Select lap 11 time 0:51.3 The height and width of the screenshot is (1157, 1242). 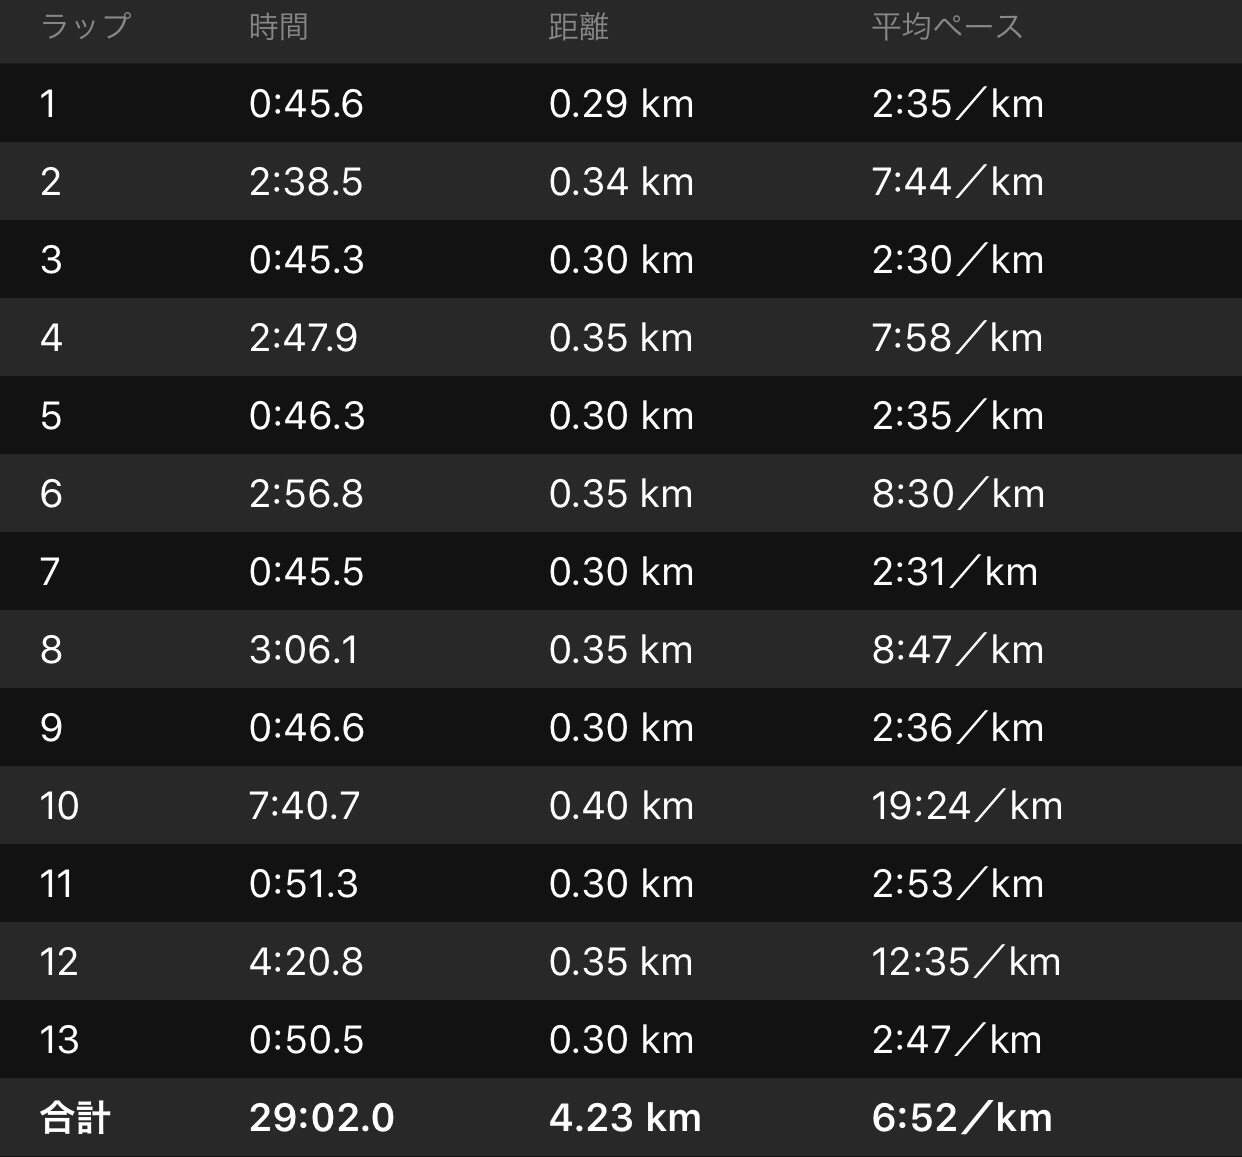(303, 884)
